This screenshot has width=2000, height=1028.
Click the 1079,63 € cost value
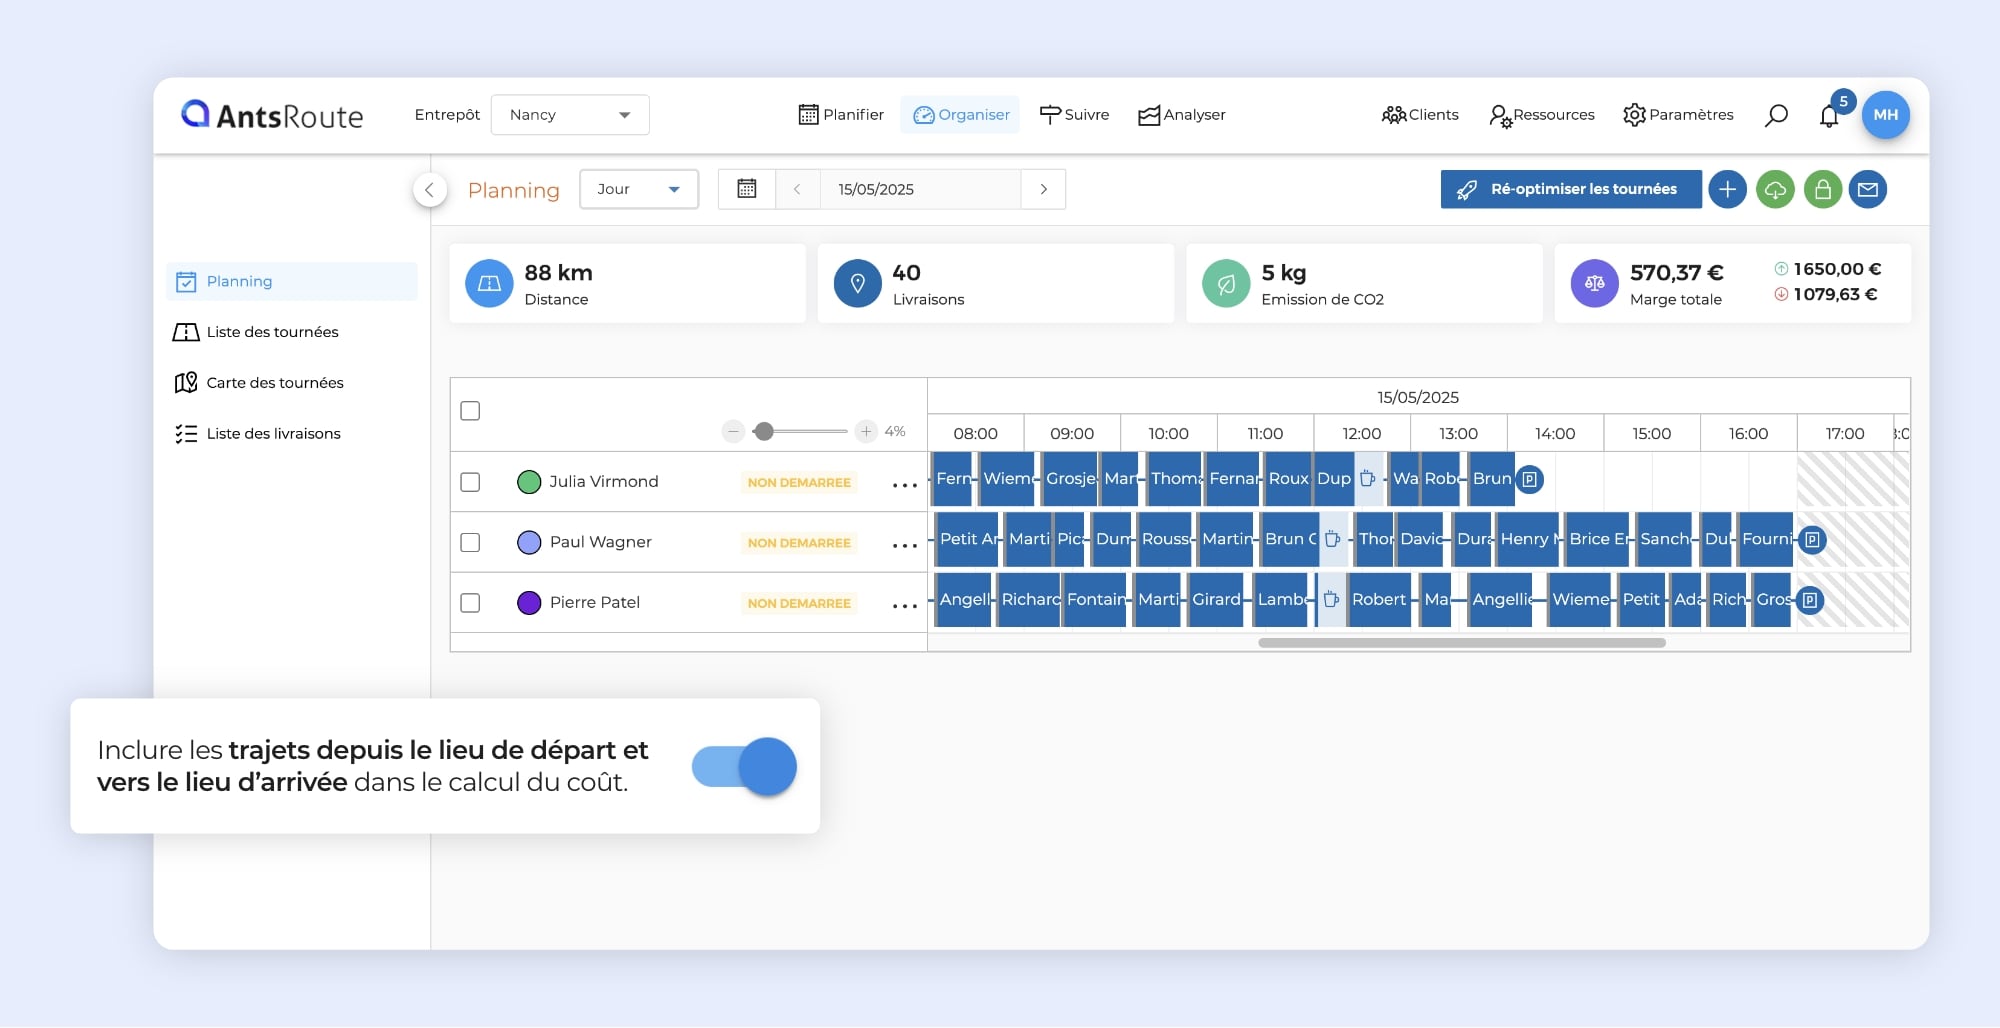coord(1835,294)
